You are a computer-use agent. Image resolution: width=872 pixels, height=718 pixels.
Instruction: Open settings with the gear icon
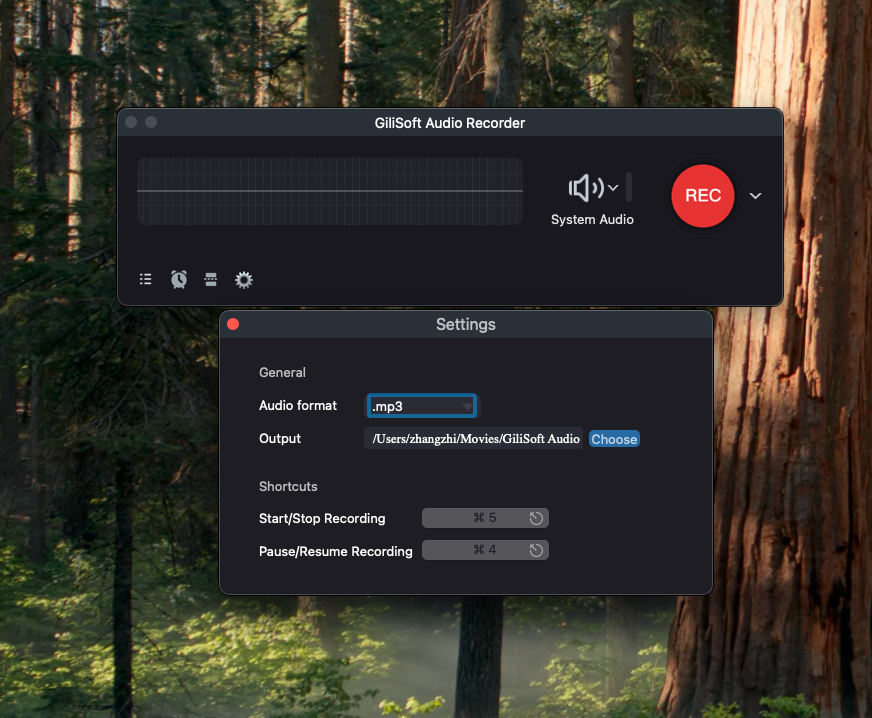click(244, 280)
